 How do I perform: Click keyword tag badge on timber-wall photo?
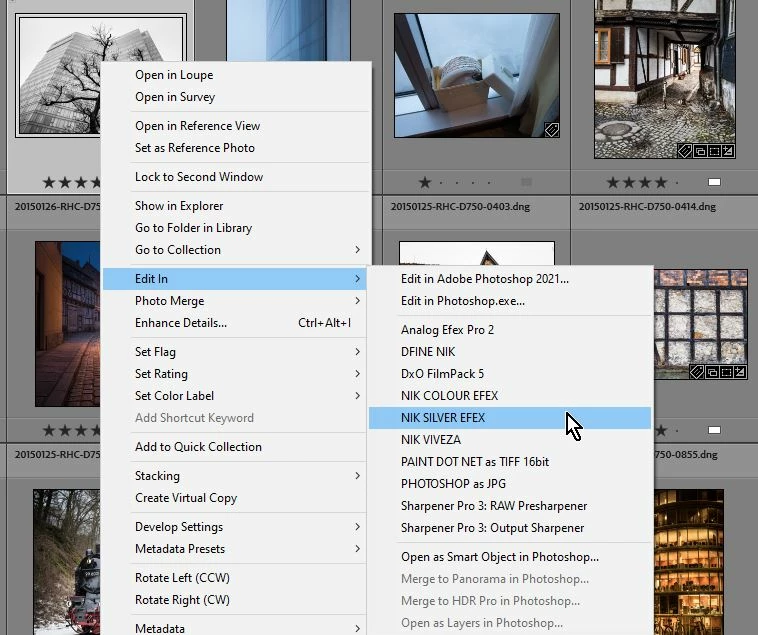pos(696,372)
